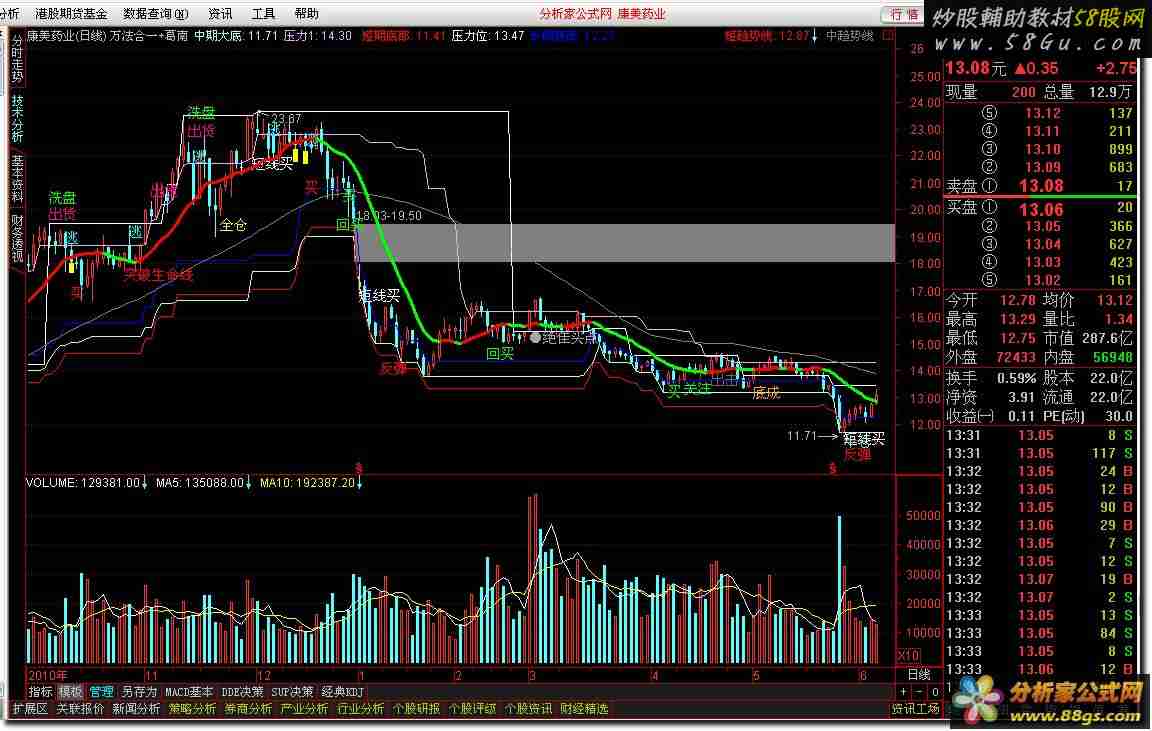Click the 总量 value 12.9万

[x=1111, y=92]
